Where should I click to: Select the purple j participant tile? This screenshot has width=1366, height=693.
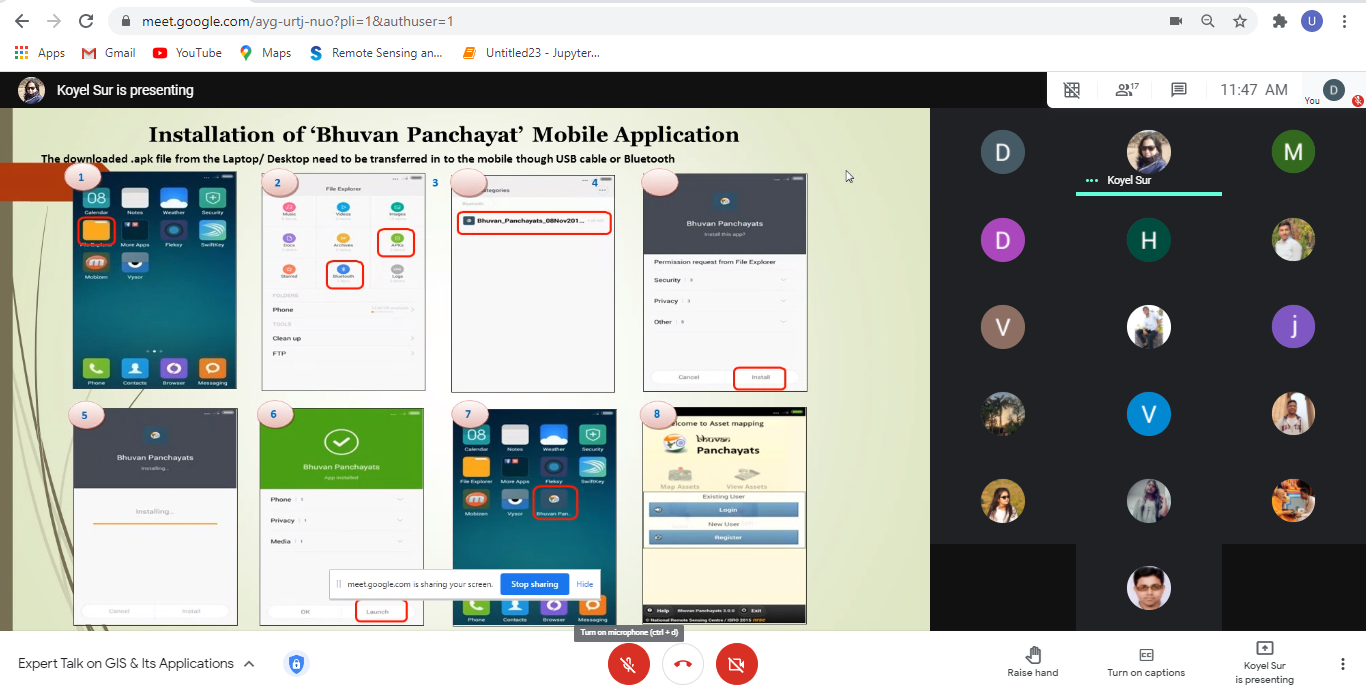(1293, 327)
